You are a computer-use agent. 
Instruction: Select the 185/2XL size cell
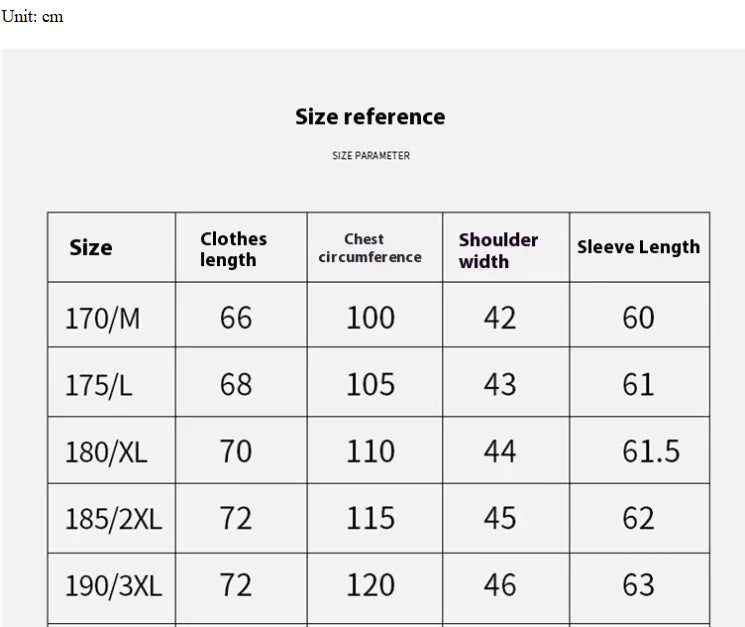pyautogui.click(x=113, y=519)
